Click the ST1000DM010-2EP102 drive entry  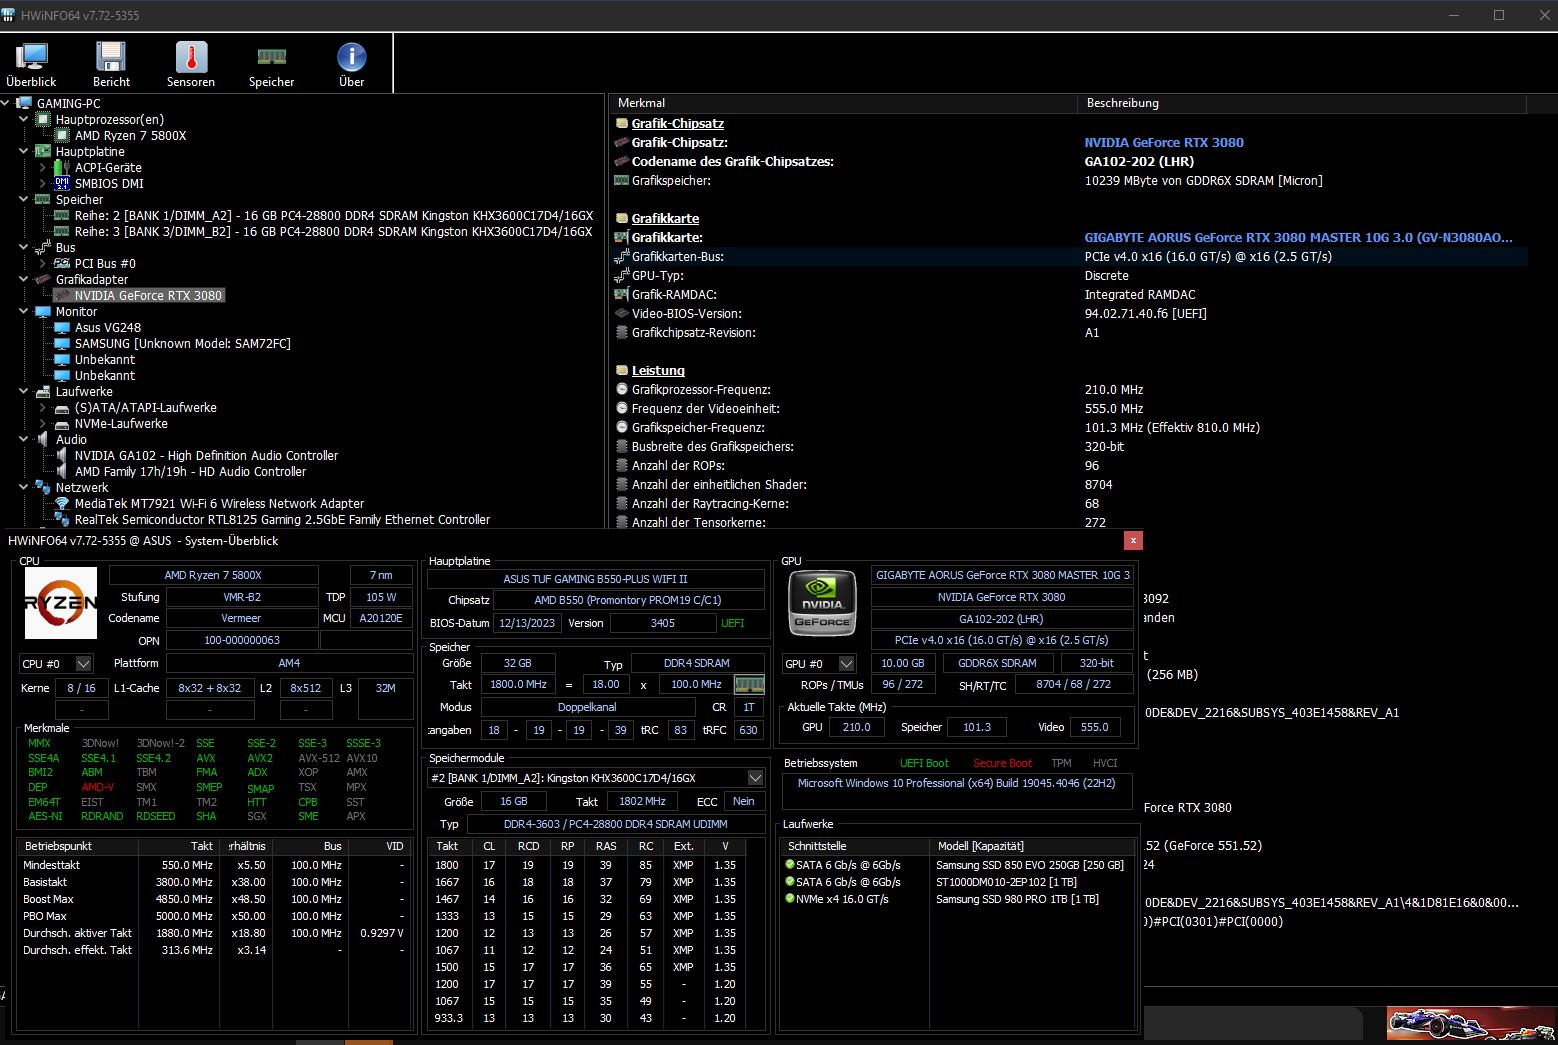coord(1006,882)
